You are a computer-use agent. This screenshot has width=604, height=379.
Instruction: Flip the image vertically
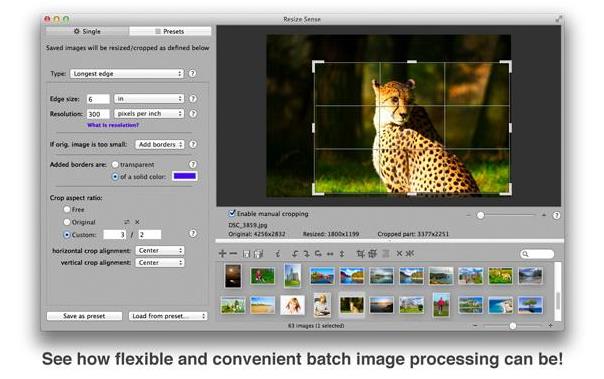[342, 254]
